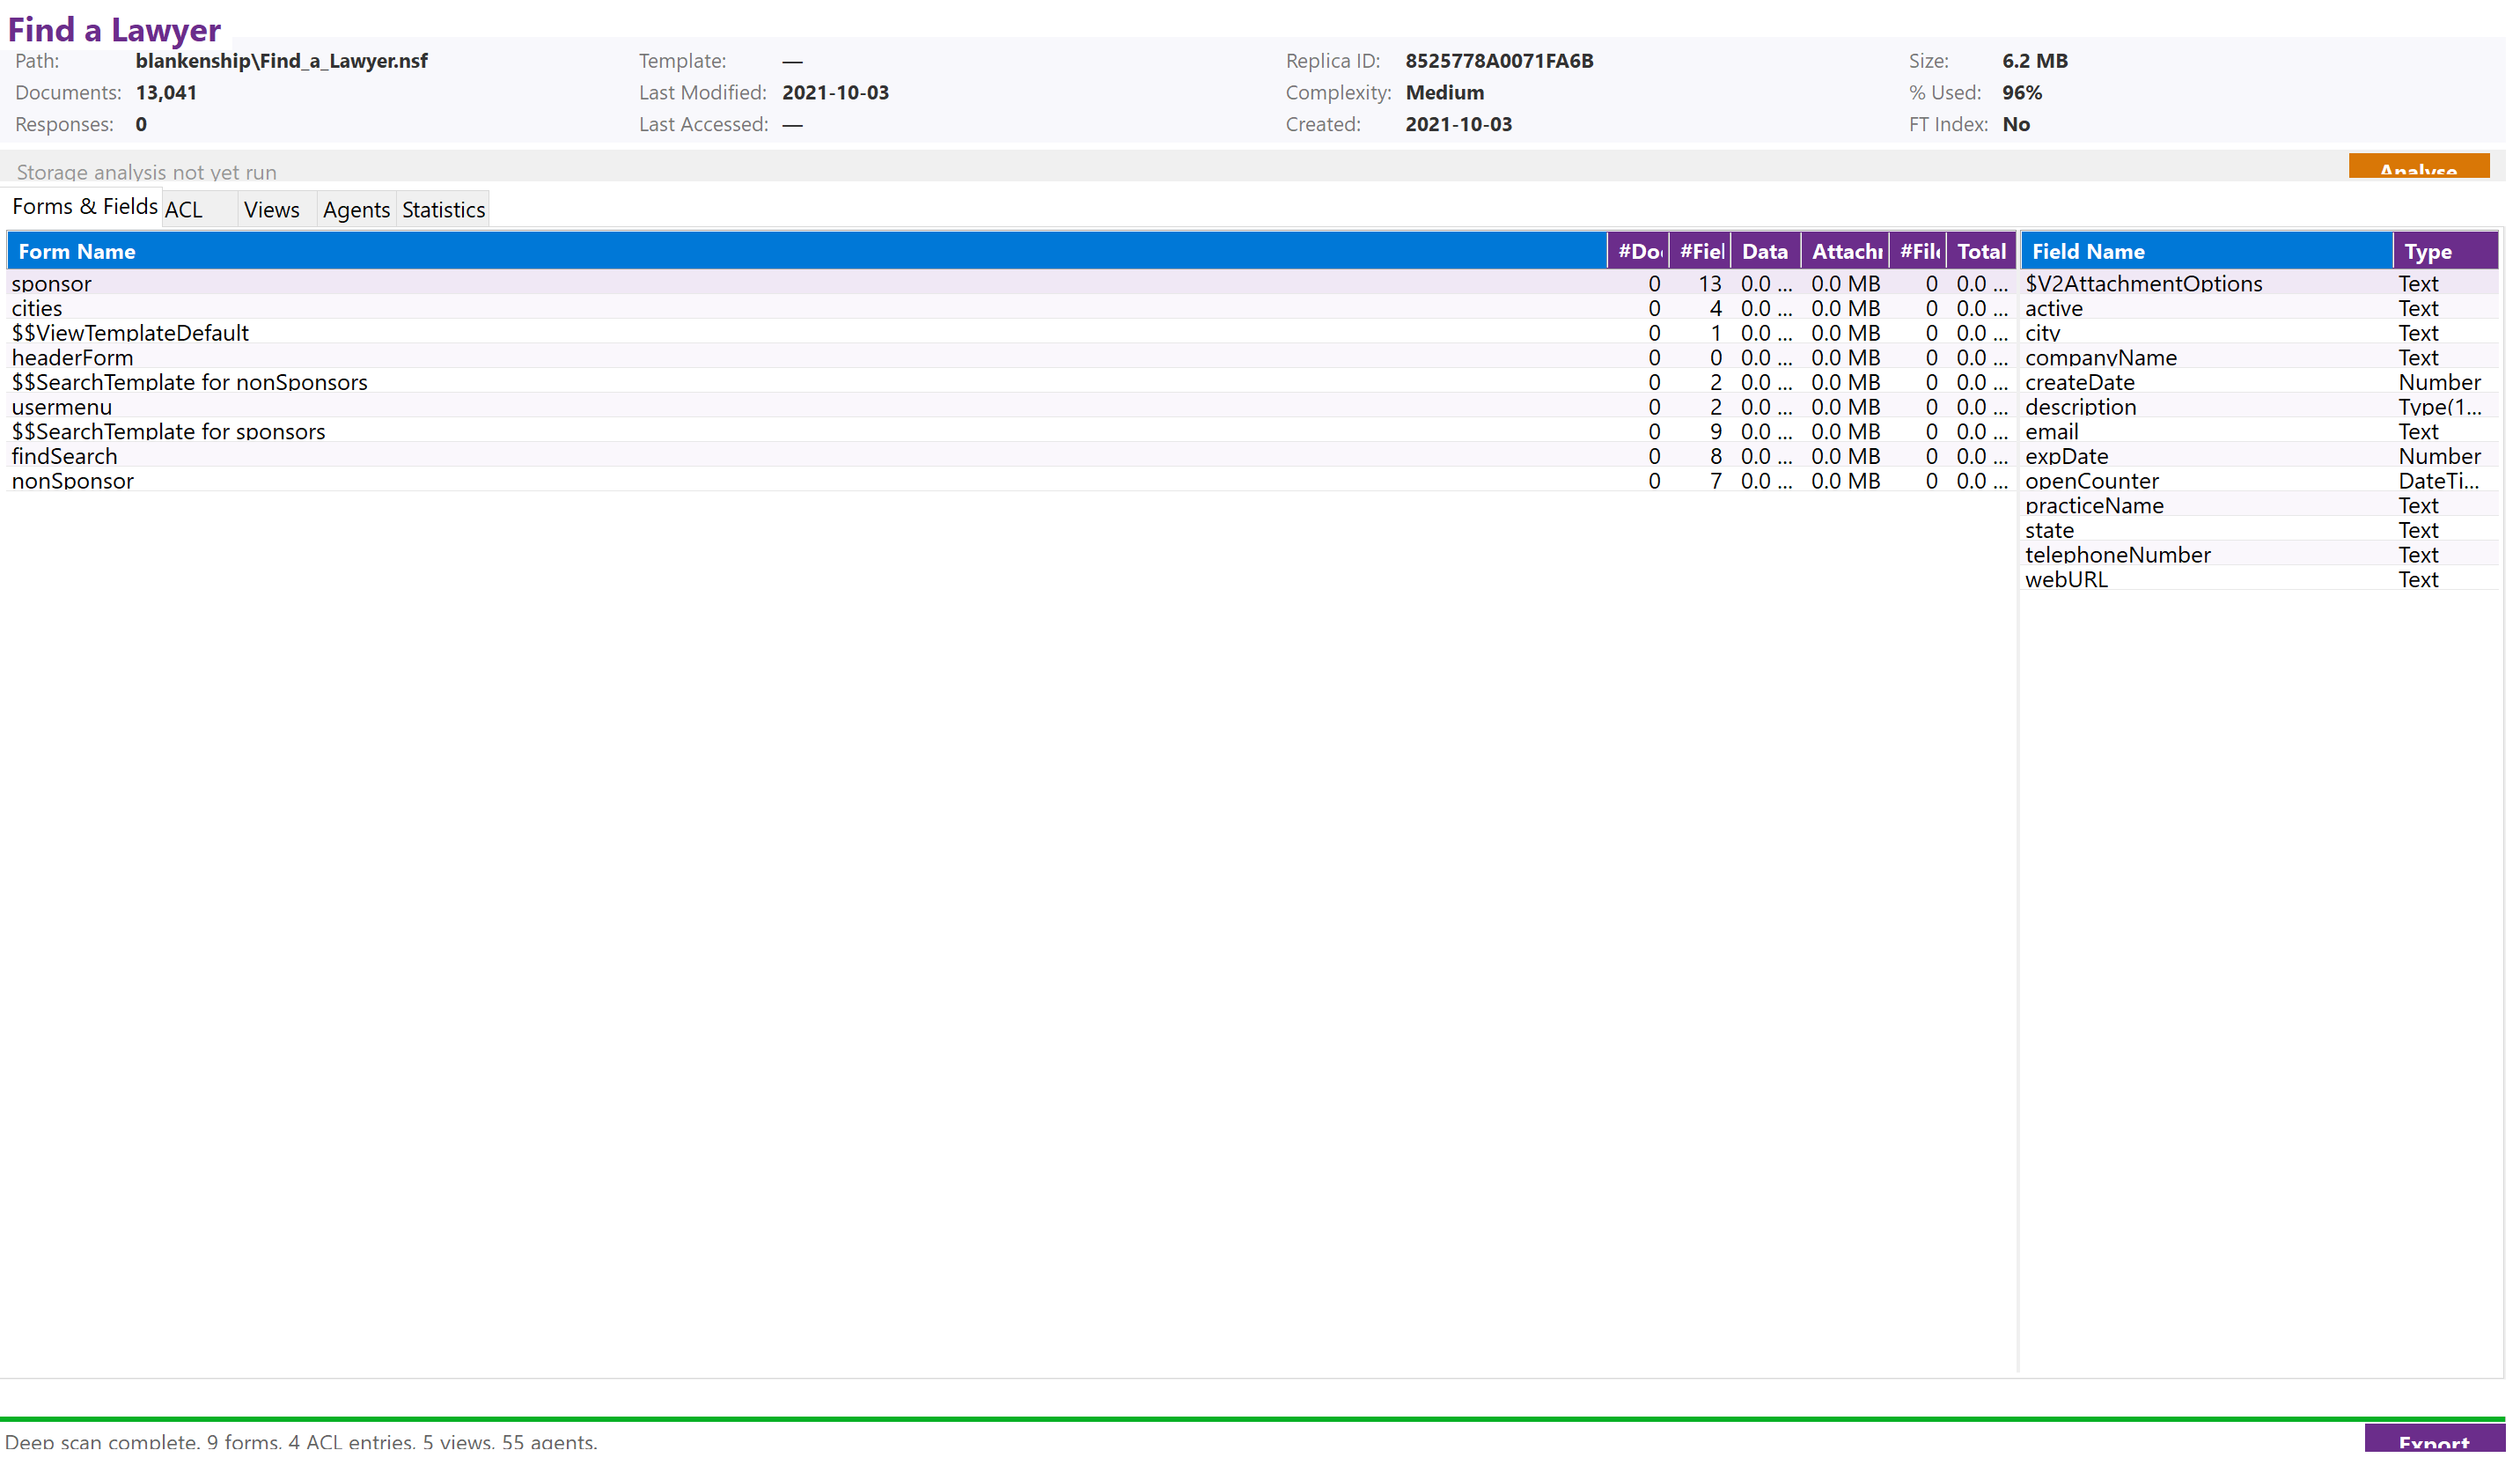Viewport: 2520px width, 1465px height.
Task: Sort by the Field Name column header
Action: [x=2087, y=251]
